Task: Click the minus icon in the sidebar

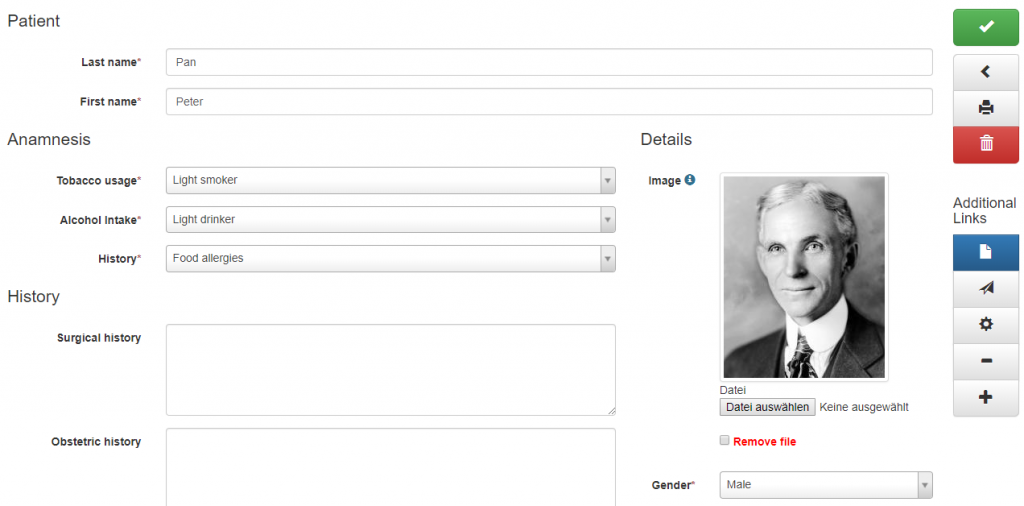Action: tap(985, 361)
